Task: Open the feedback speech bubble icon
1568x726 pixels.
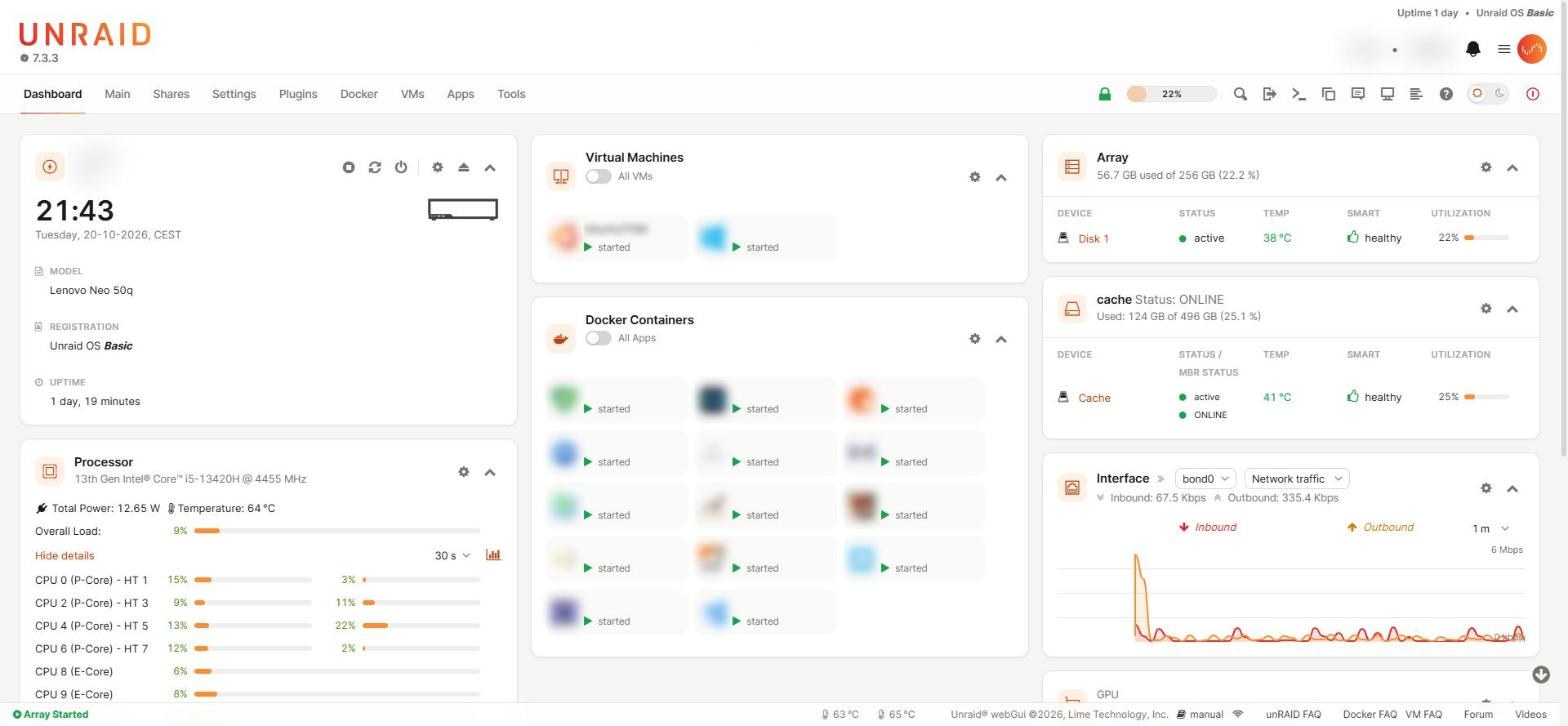Action: tap(1357, 94)
